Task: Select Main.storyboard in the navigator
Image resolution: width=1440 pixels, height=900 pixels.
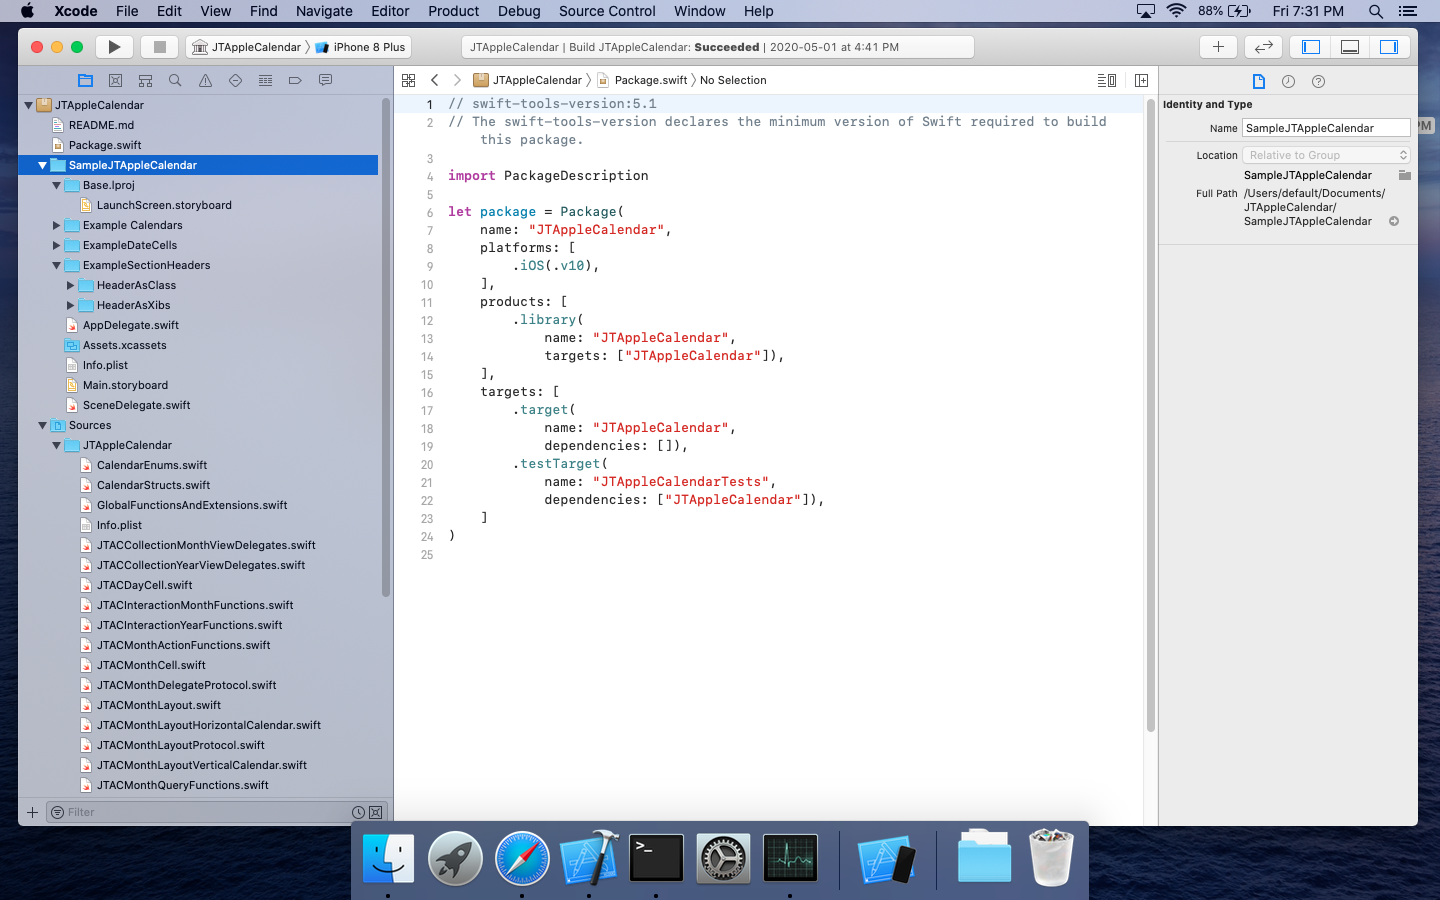Action: coord(125,385)
